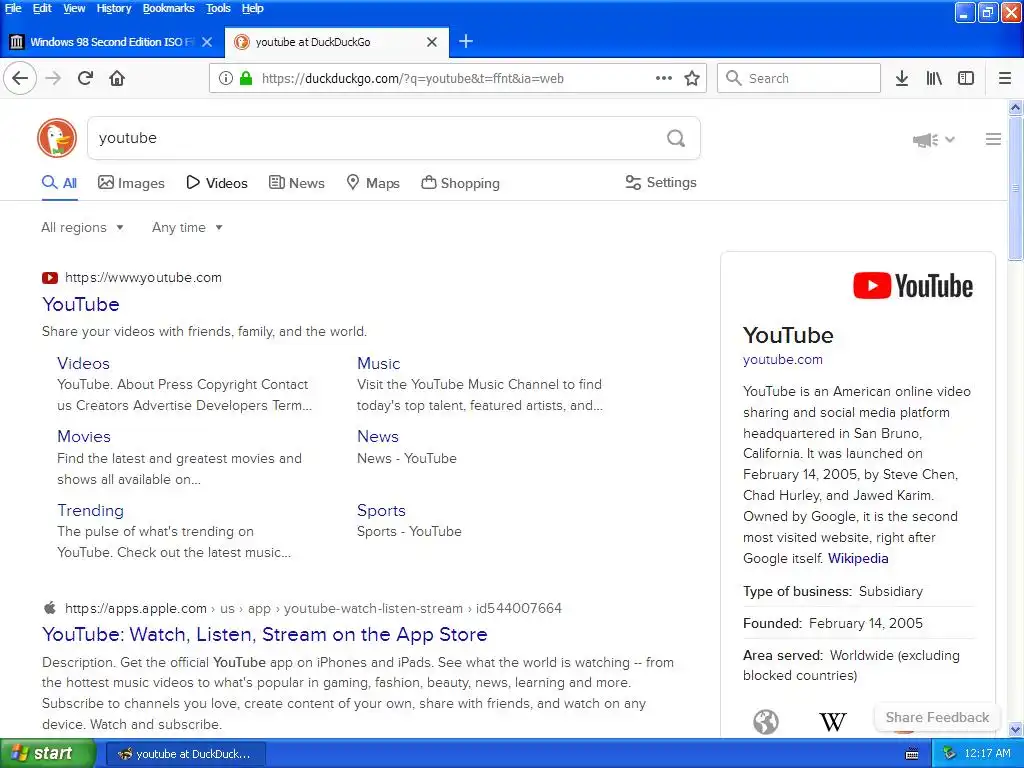This screenshot has width=1024, height=768.
Task: Click the 12:17 AM taskbar clock
Action: pos(987,754)
